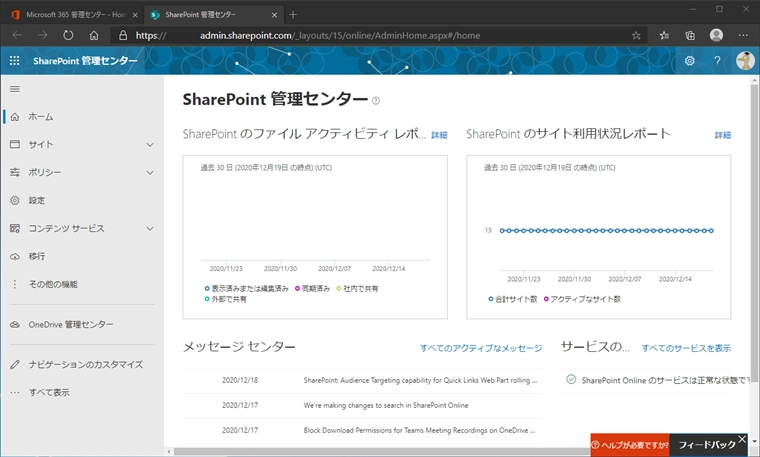The width and height of the screenshot is (760, 457).
Task: Open 詳細 link for file activity report
Action: click(439, 135)
